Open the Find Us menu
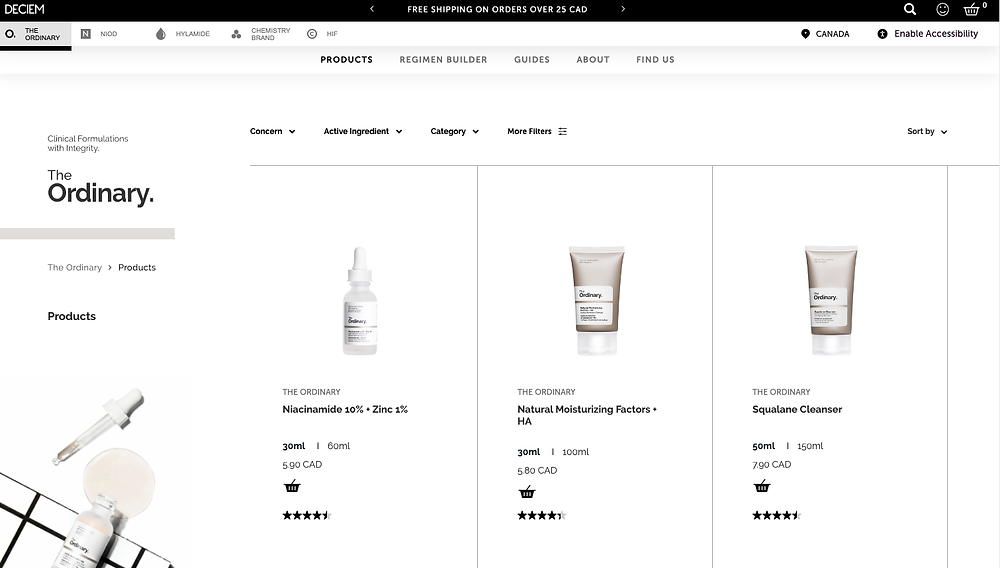 (655, 59)
